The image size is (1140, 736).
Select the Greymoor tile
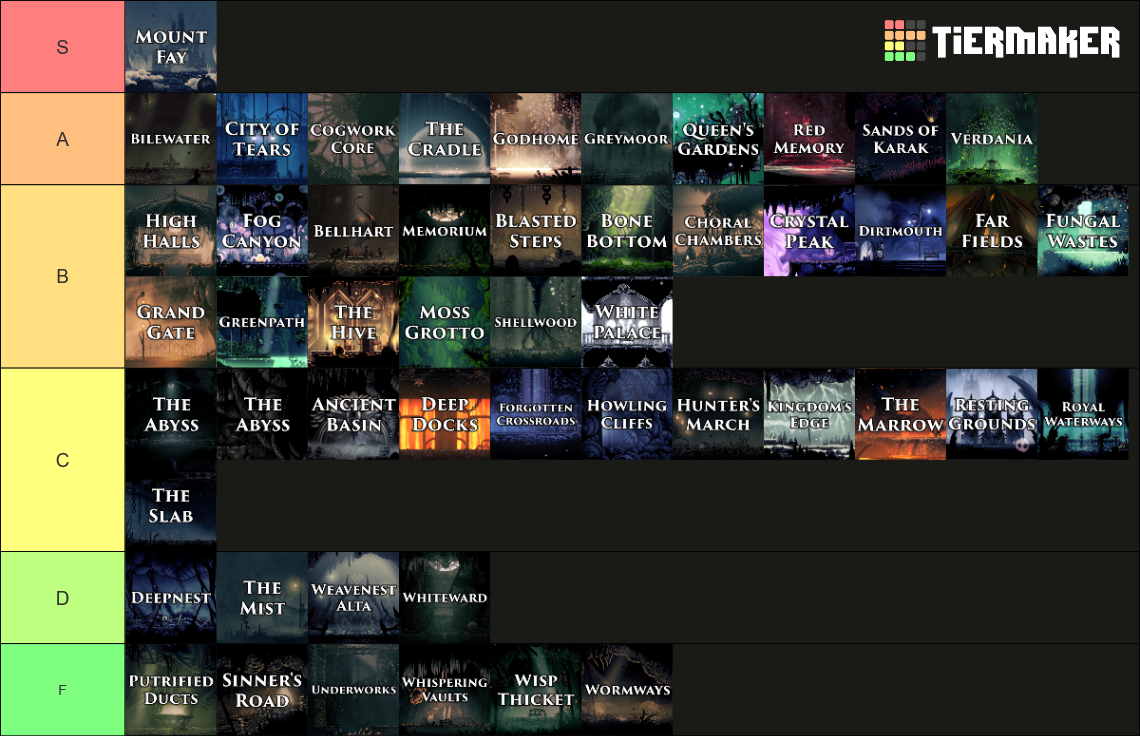[627, 138]
